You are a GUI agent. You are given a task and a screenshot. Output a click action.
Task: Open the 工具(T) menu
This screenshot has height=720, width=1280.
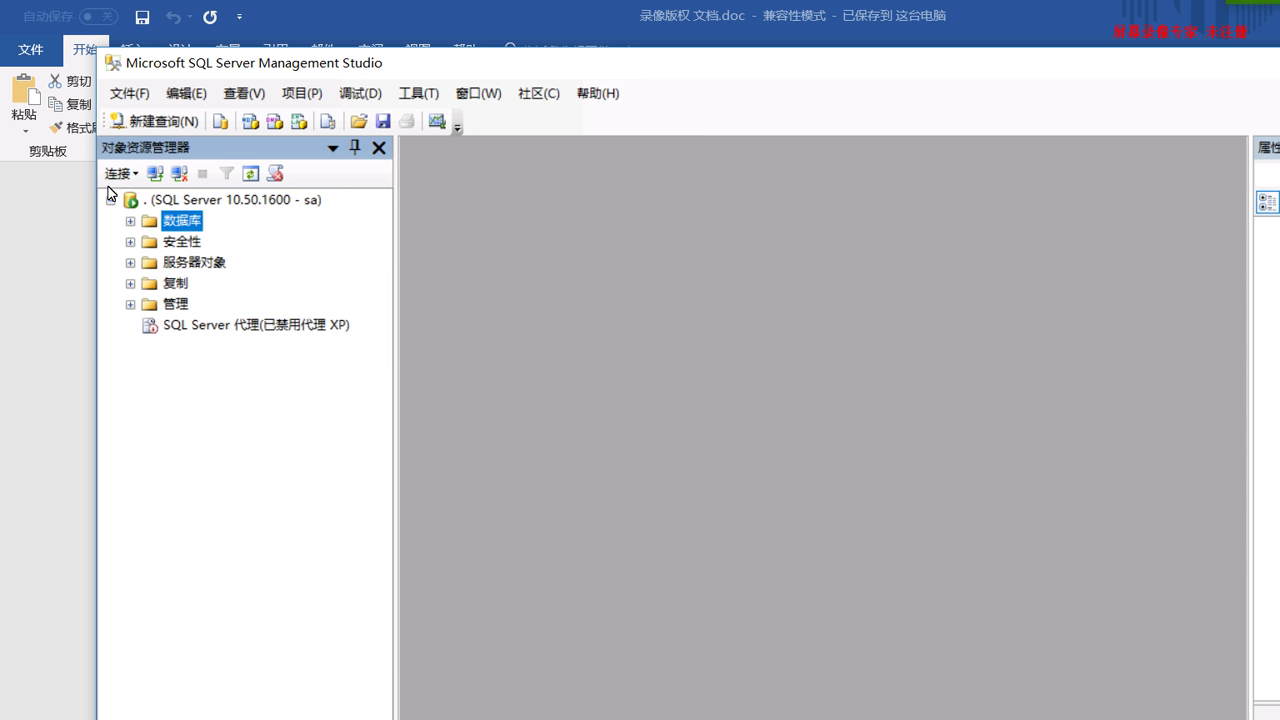418,93
